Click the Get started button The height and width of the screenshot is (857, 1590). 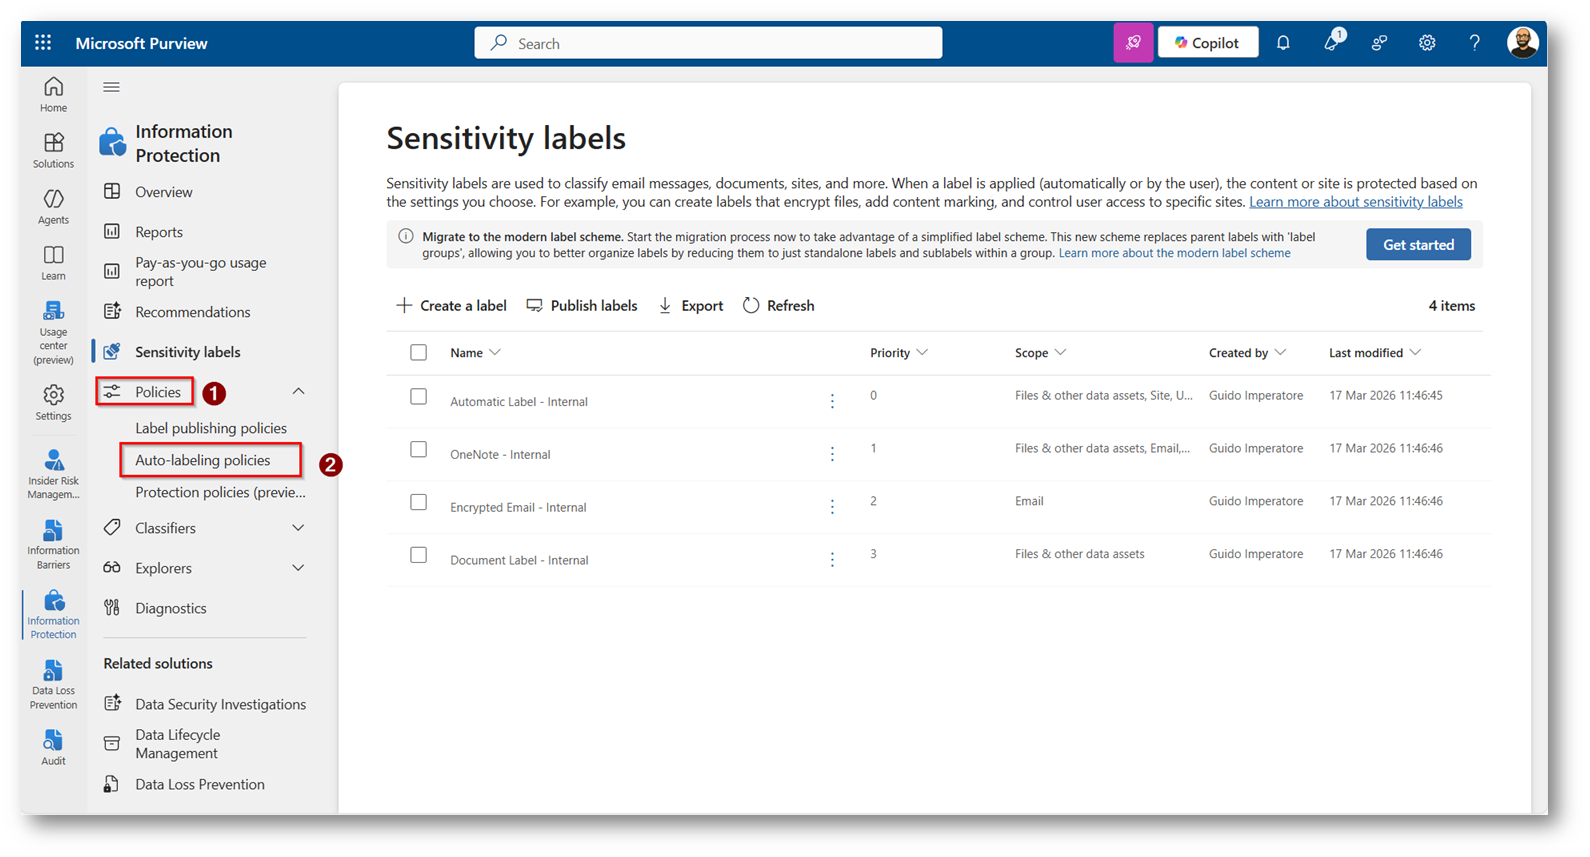pyautogui.click(x=1417, y=245)
